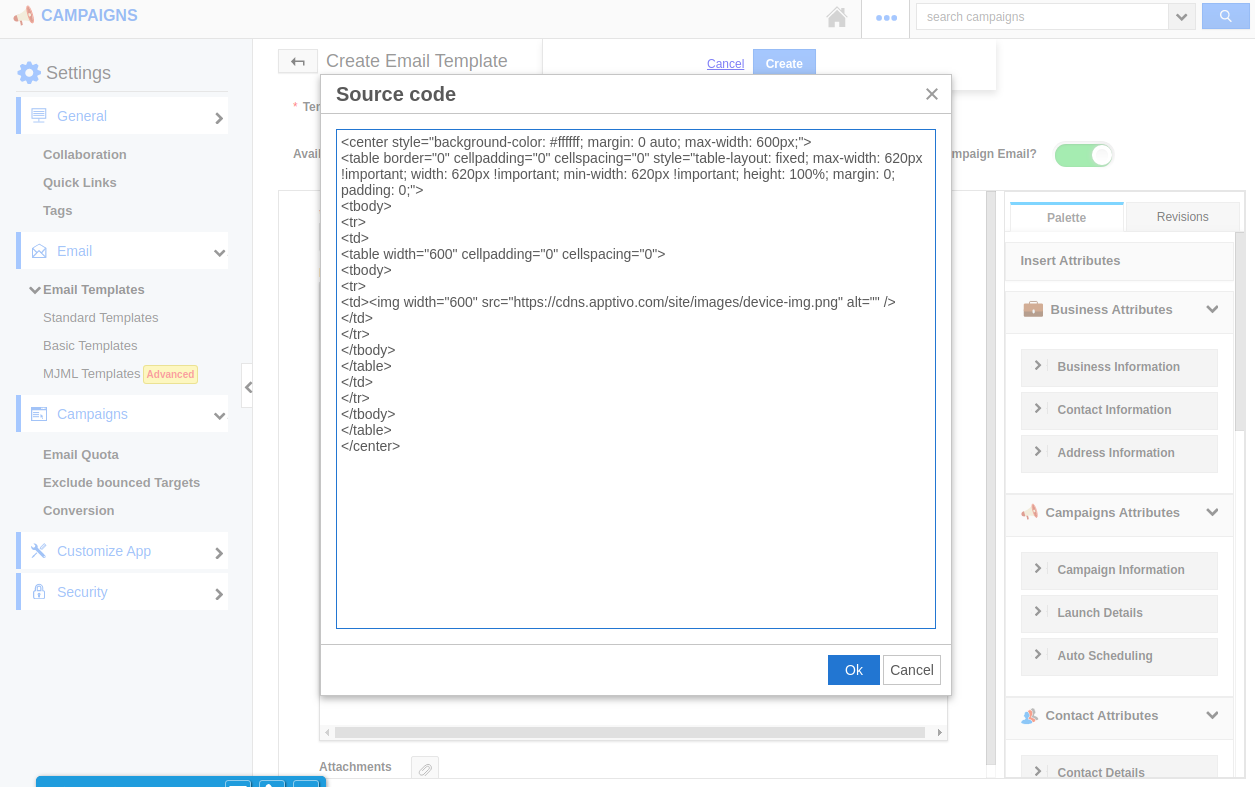Click the search magnifier button

(1226, 16)
